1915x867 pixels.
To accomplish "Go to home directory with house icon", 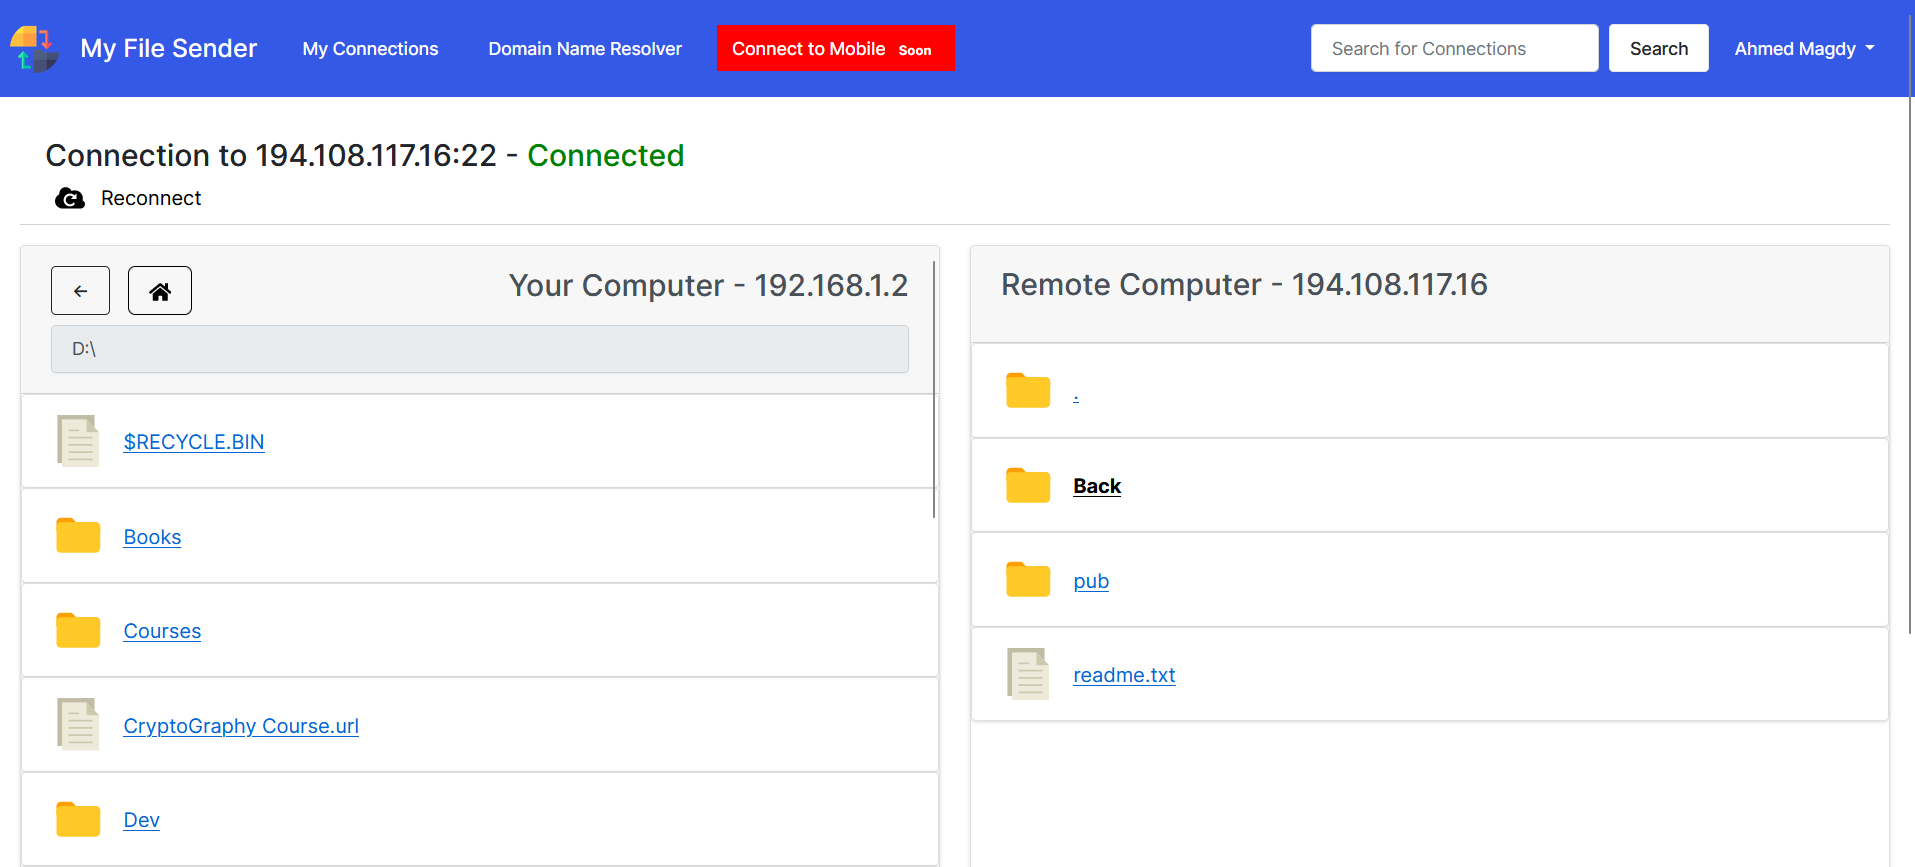I will coord(160,291).
